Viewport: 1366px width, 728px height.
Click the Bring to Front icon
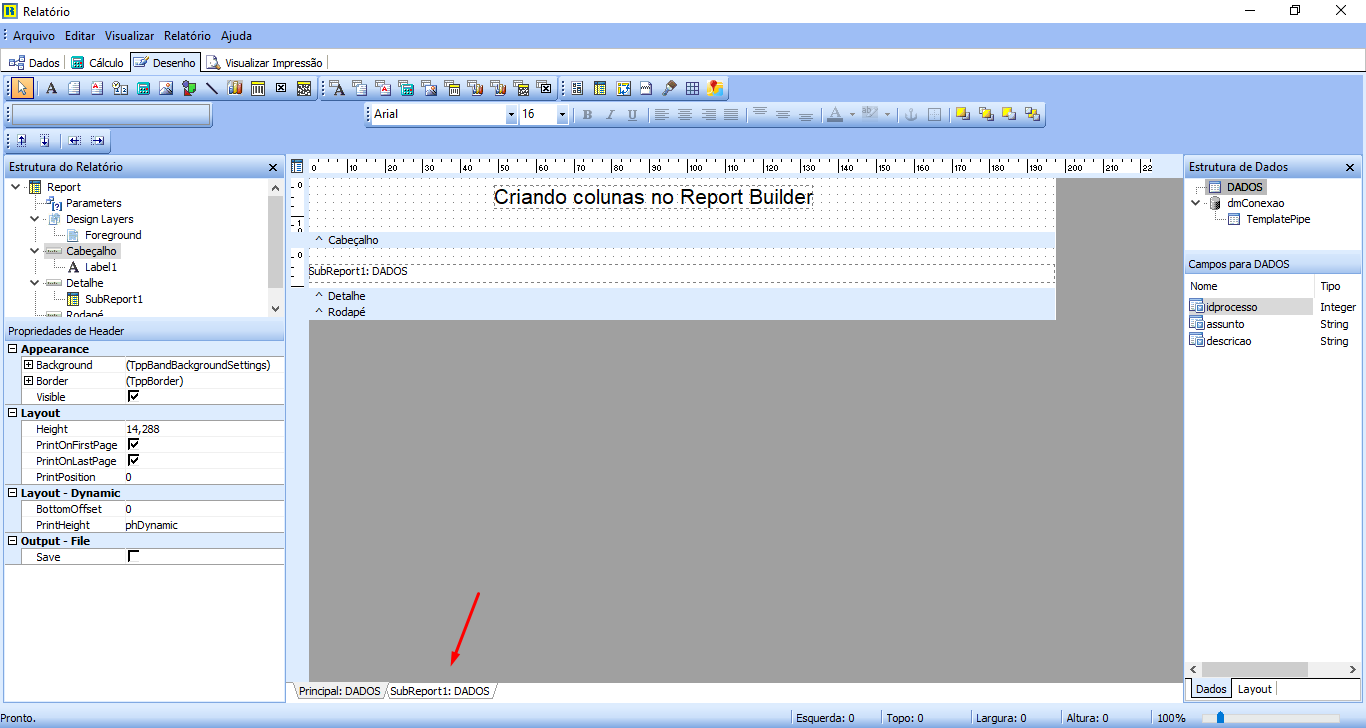click(x=963, y=114)
